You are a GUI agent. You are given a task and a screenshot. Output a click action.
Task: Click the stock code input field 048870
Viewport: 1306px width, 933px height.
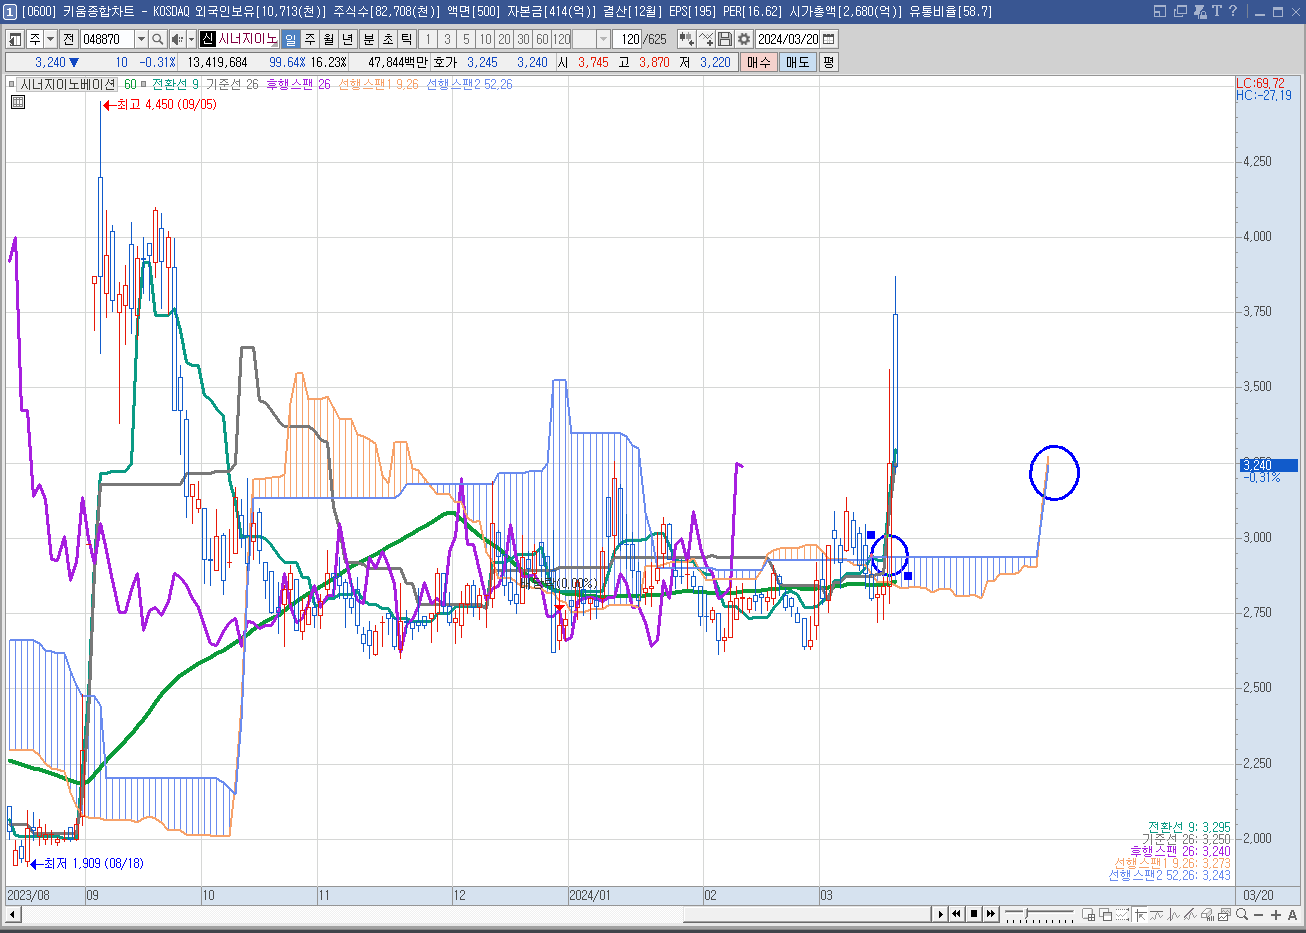point(107,39)
